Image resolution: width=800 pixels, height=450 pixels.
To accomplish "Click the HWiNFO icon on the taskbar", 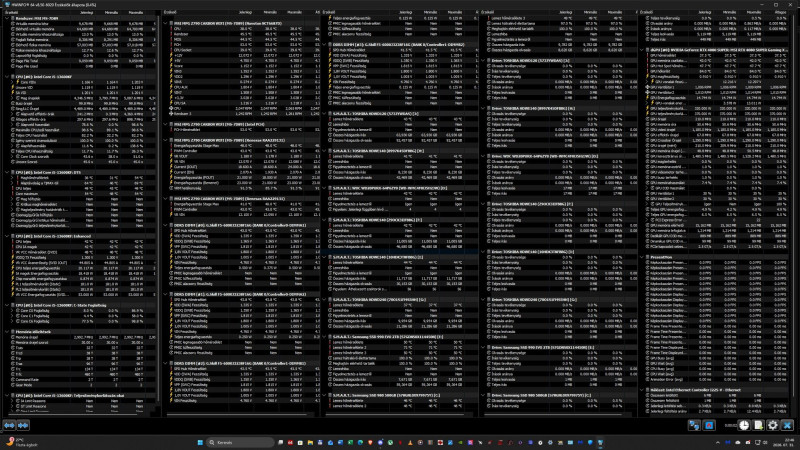I will click(x=601, y=442).
